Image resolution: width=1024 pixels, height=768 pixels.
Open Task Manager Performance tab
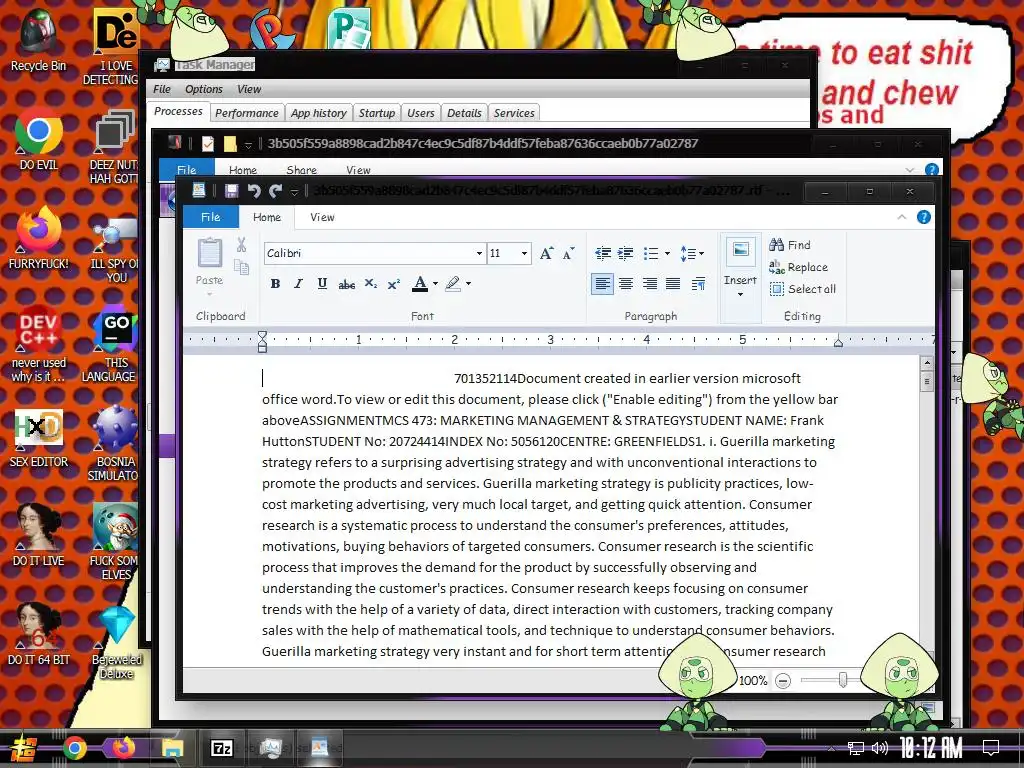click(247, 113)
